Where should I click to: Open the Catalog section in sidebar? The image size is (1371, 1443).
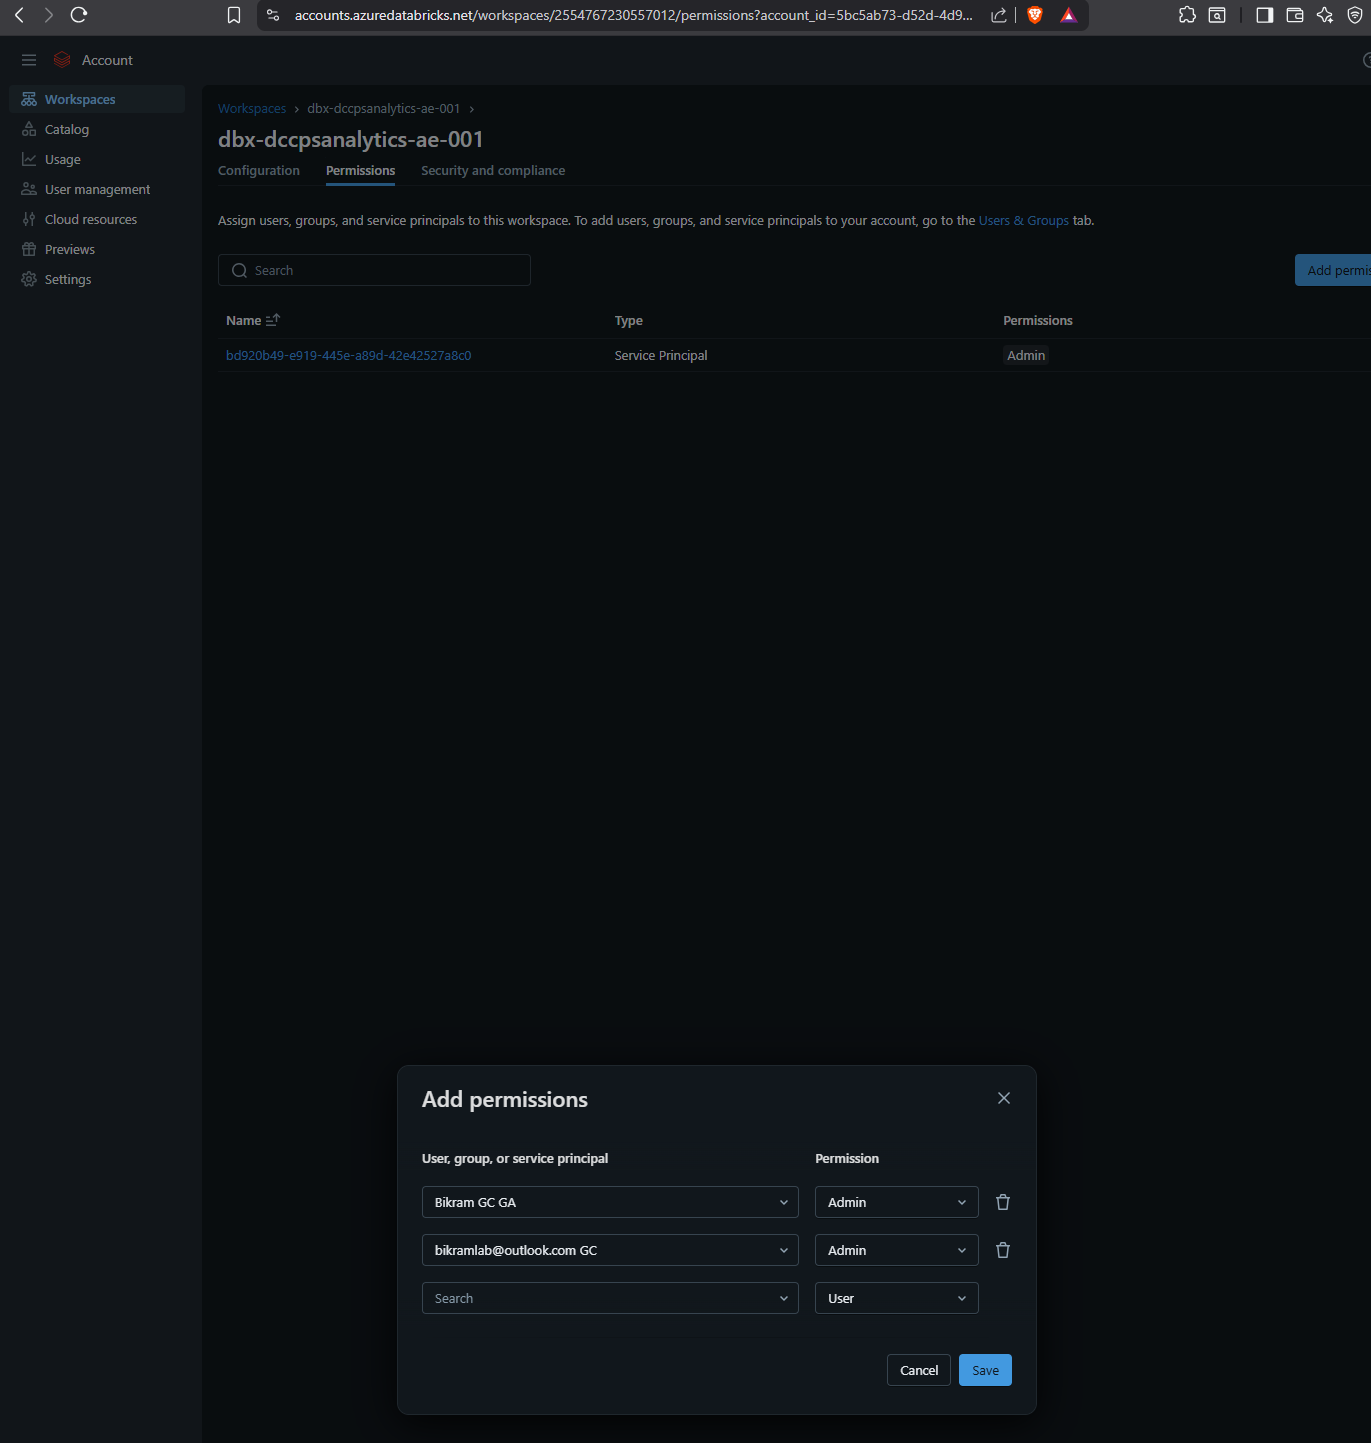point(66,129)
